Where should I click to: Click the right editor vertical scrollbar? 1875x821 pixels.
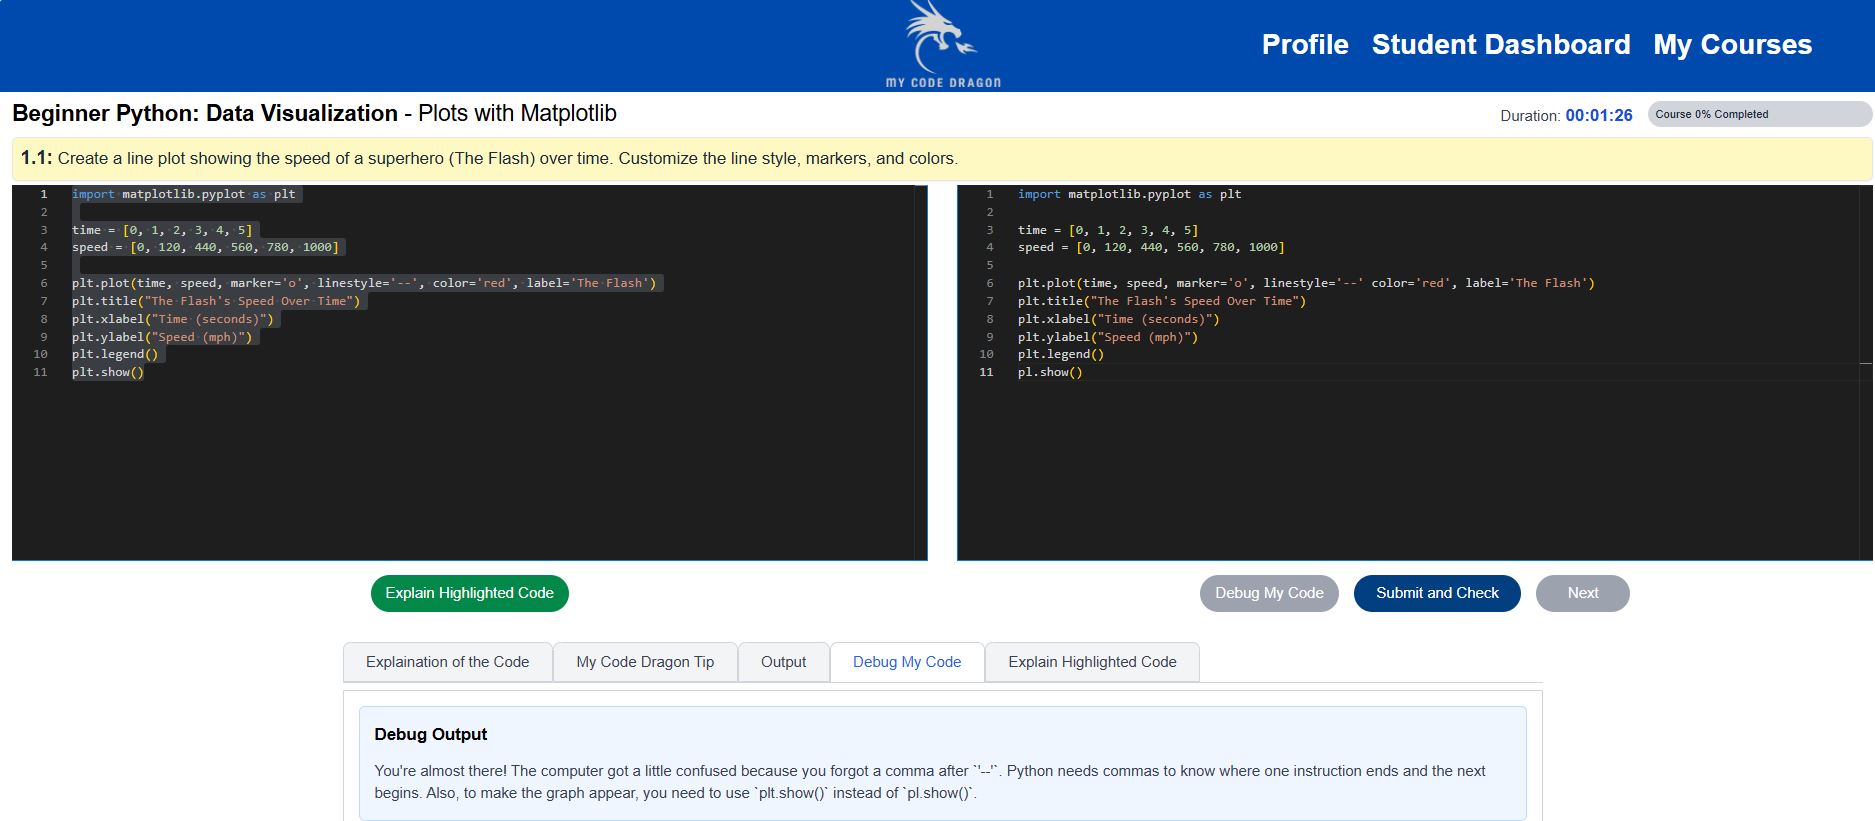click(1866, 370)
